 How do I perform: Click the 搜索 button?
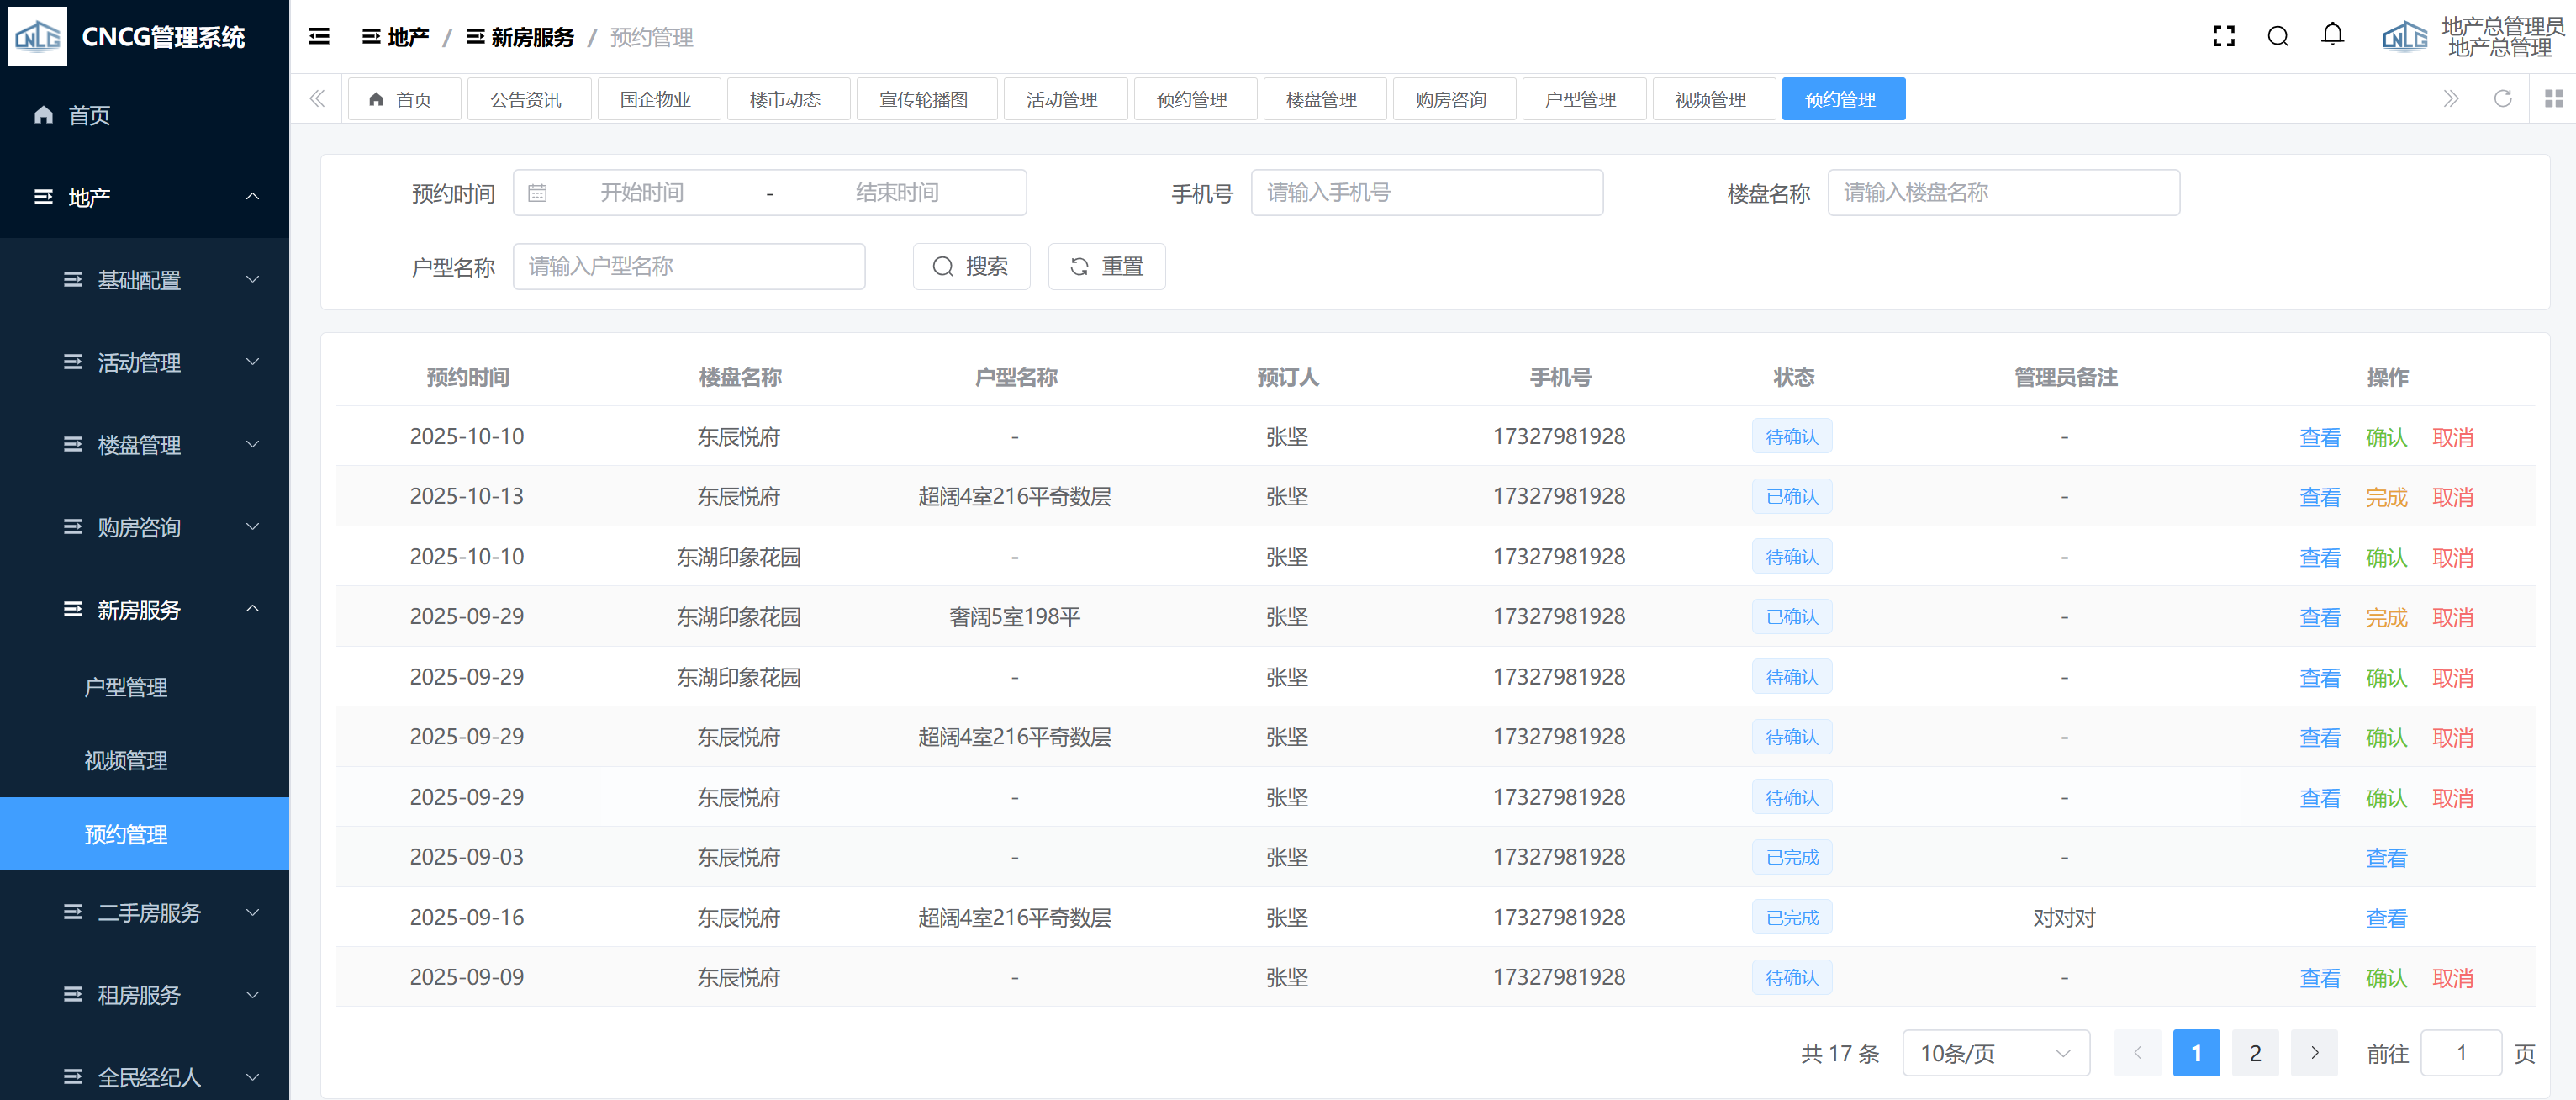click(970, 267)
